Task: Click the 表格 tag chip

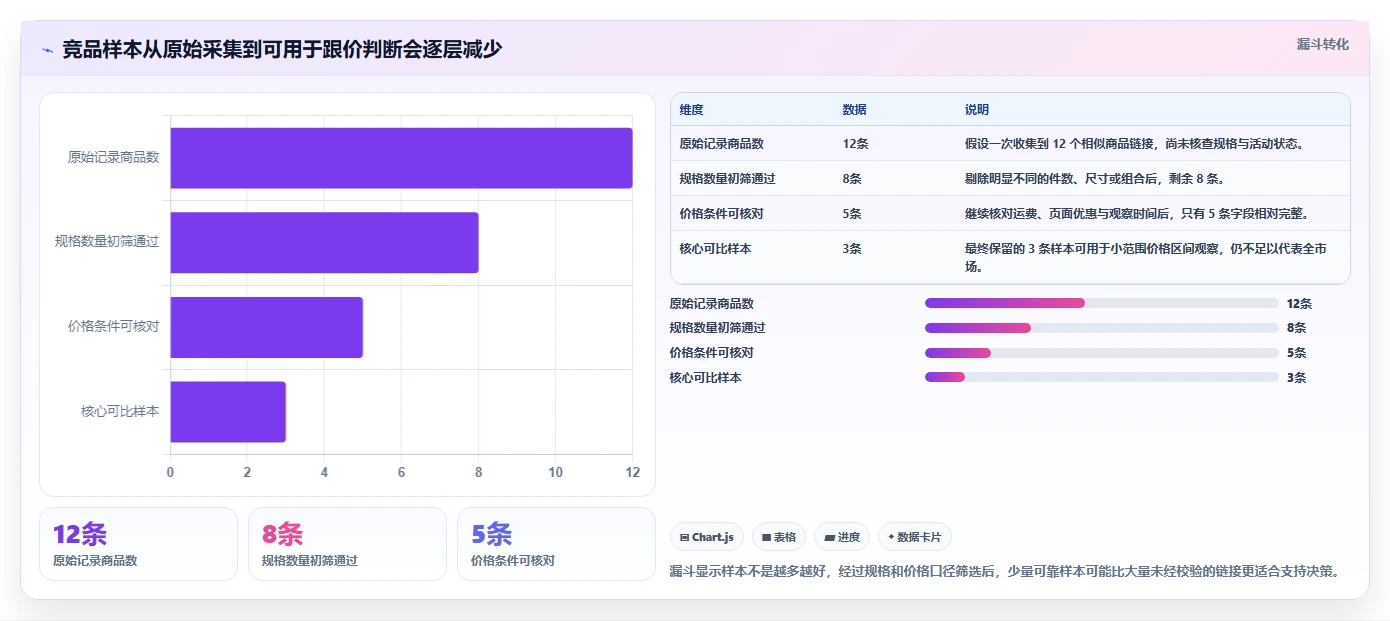Action: [779, 537]
